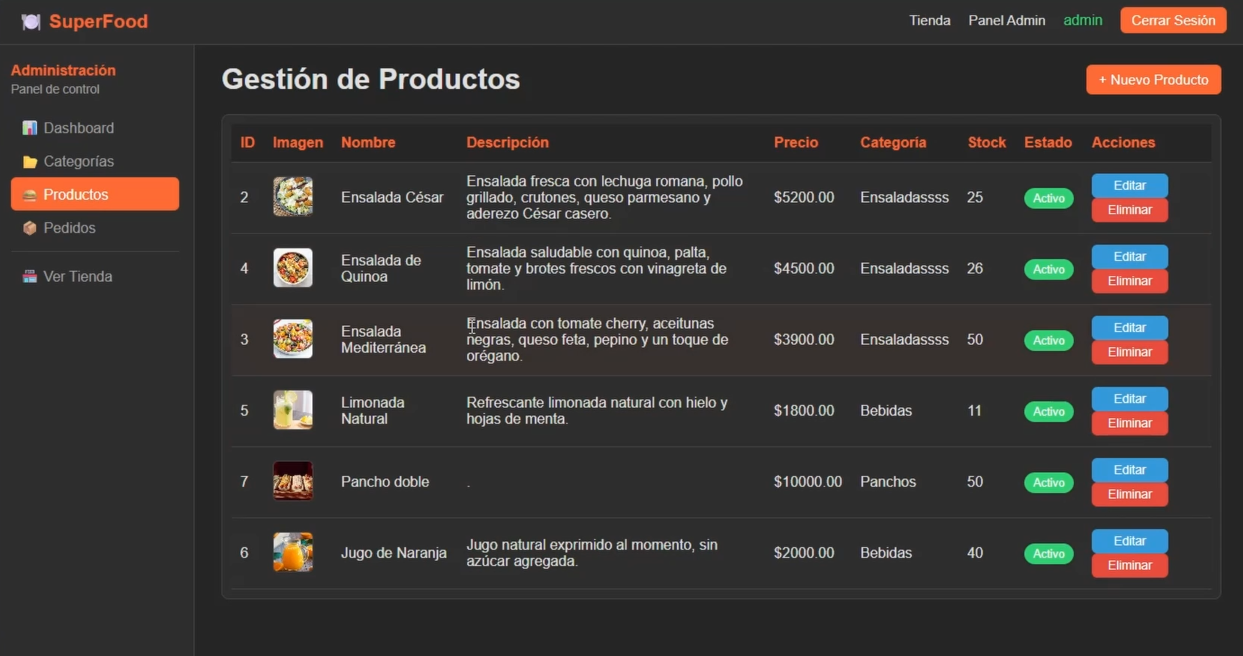Select Panel Admin in the top bar
This screenshot has height=656, width=1243.
(x=1006, y=20)
